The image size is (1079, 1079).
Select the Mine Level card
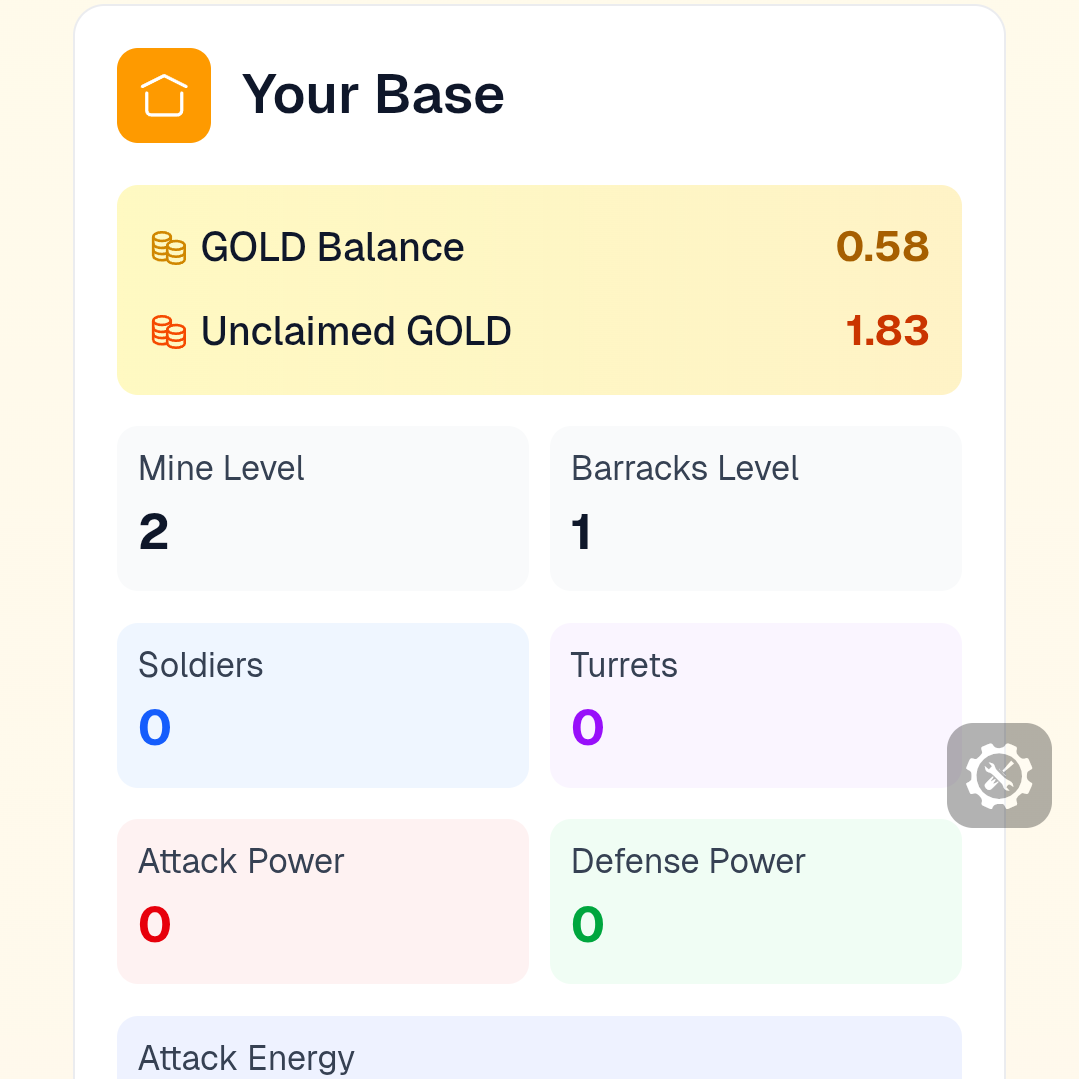[322, 508]
